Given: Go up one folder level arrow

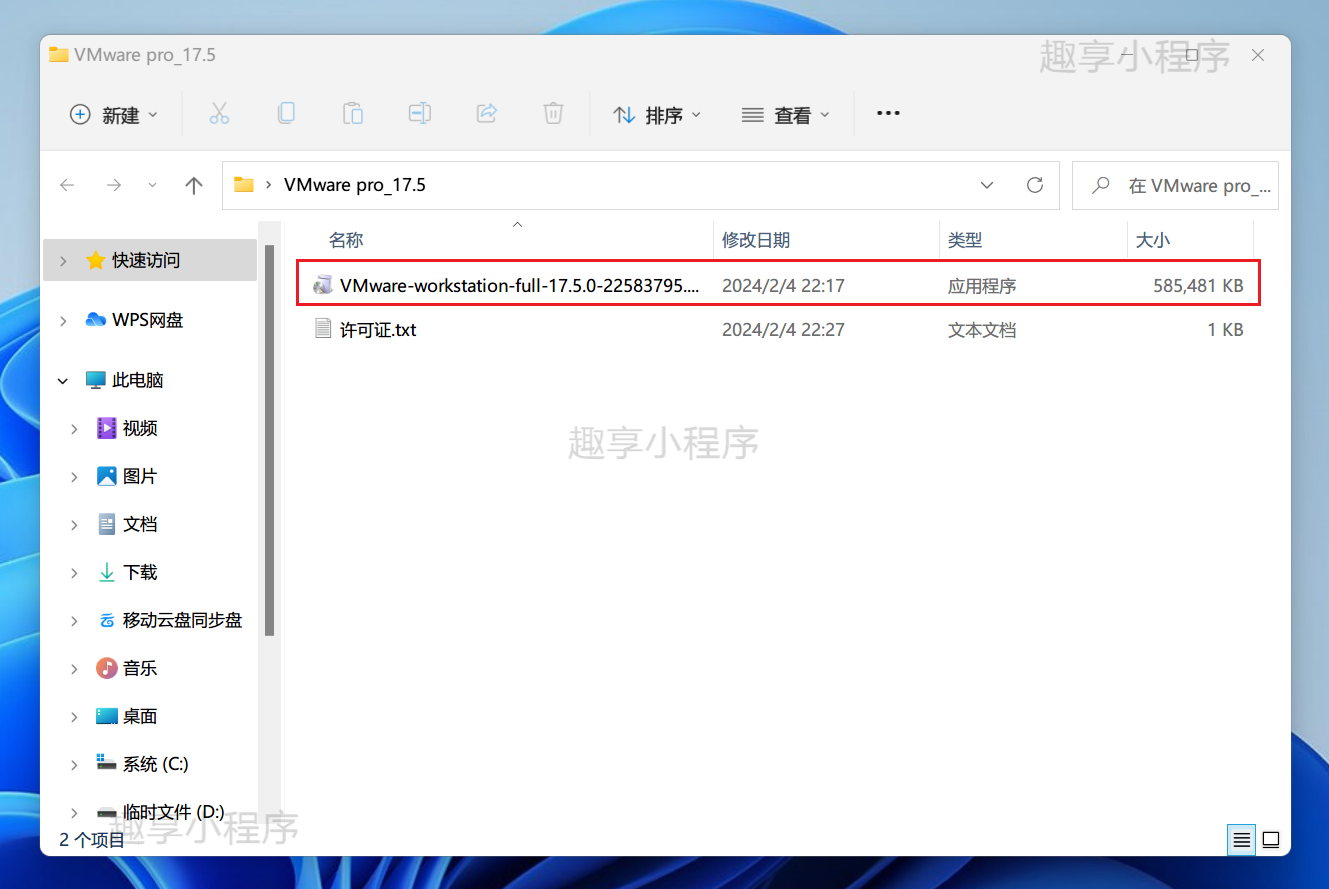Looking at the screenshot, I should [x=194, y=185].
